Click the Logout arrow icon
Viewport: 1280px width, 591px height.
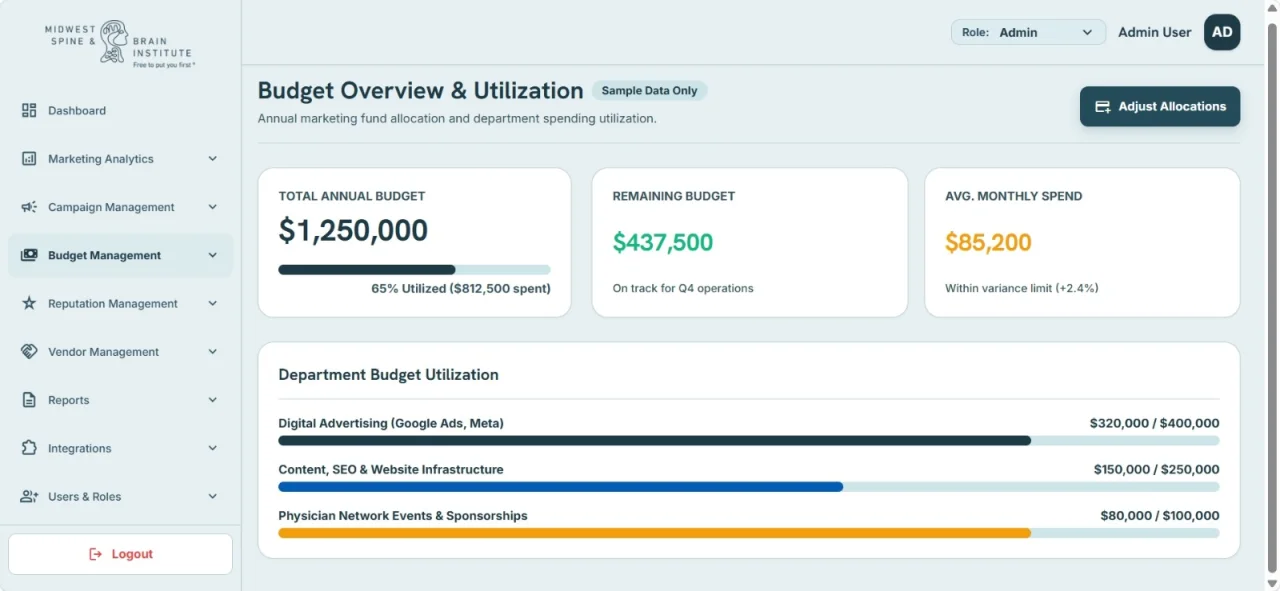tap(96, 554)
